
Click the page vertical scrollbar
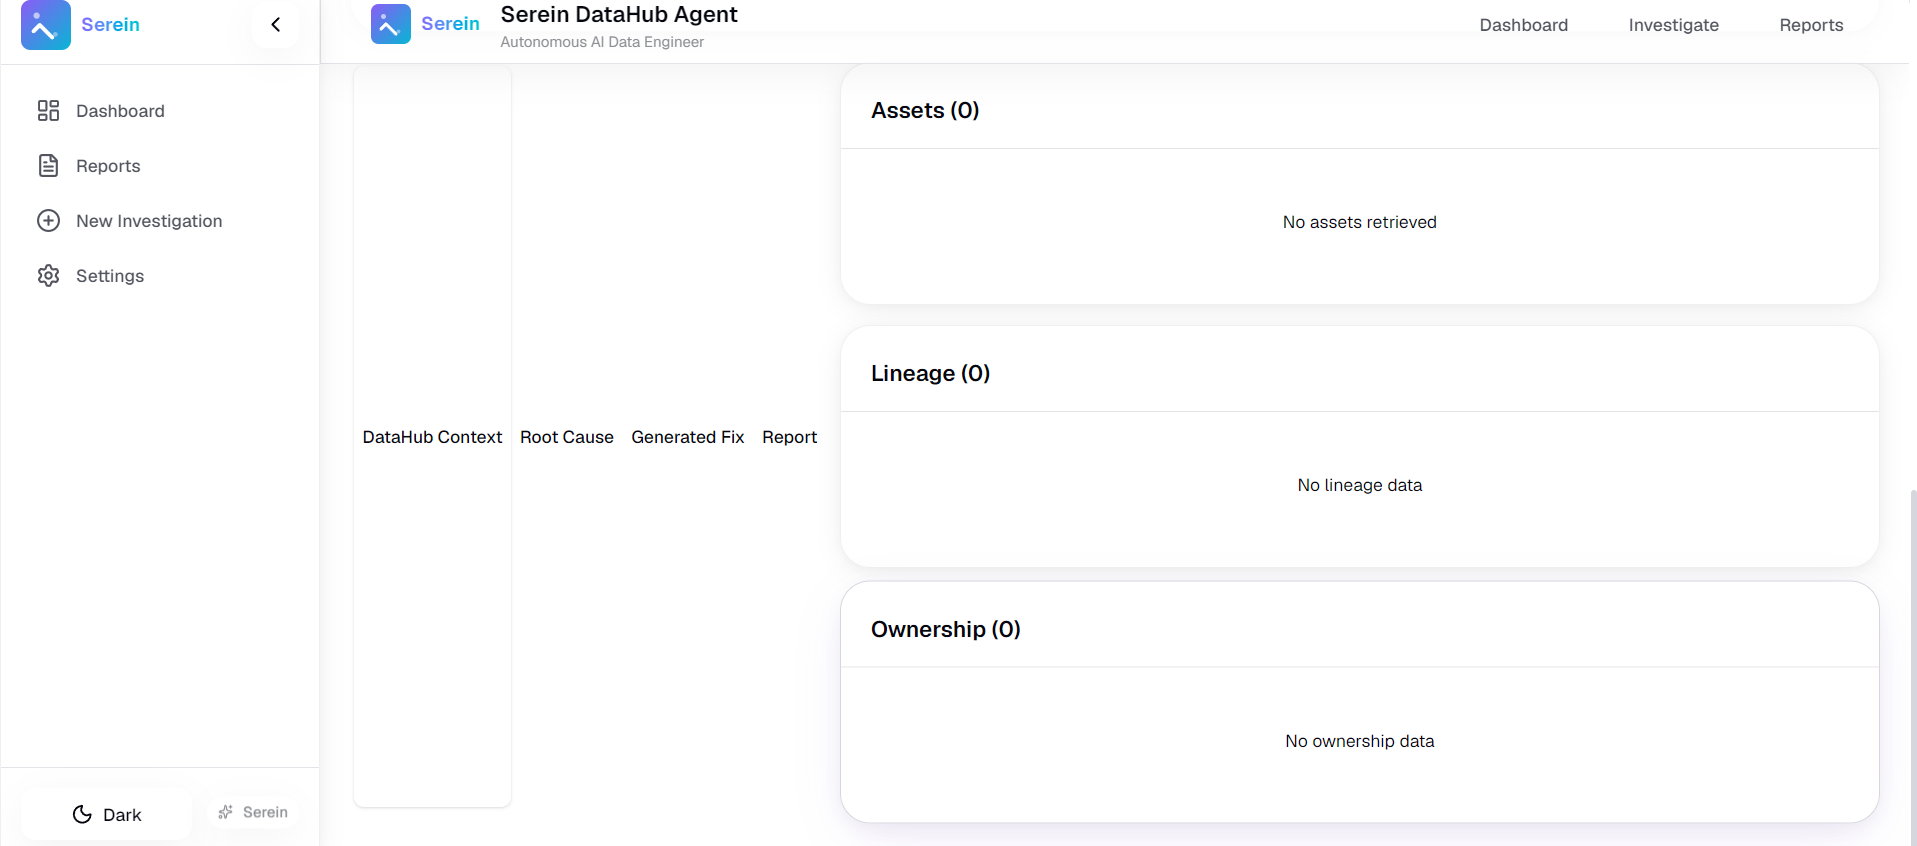coord(1912,660)
